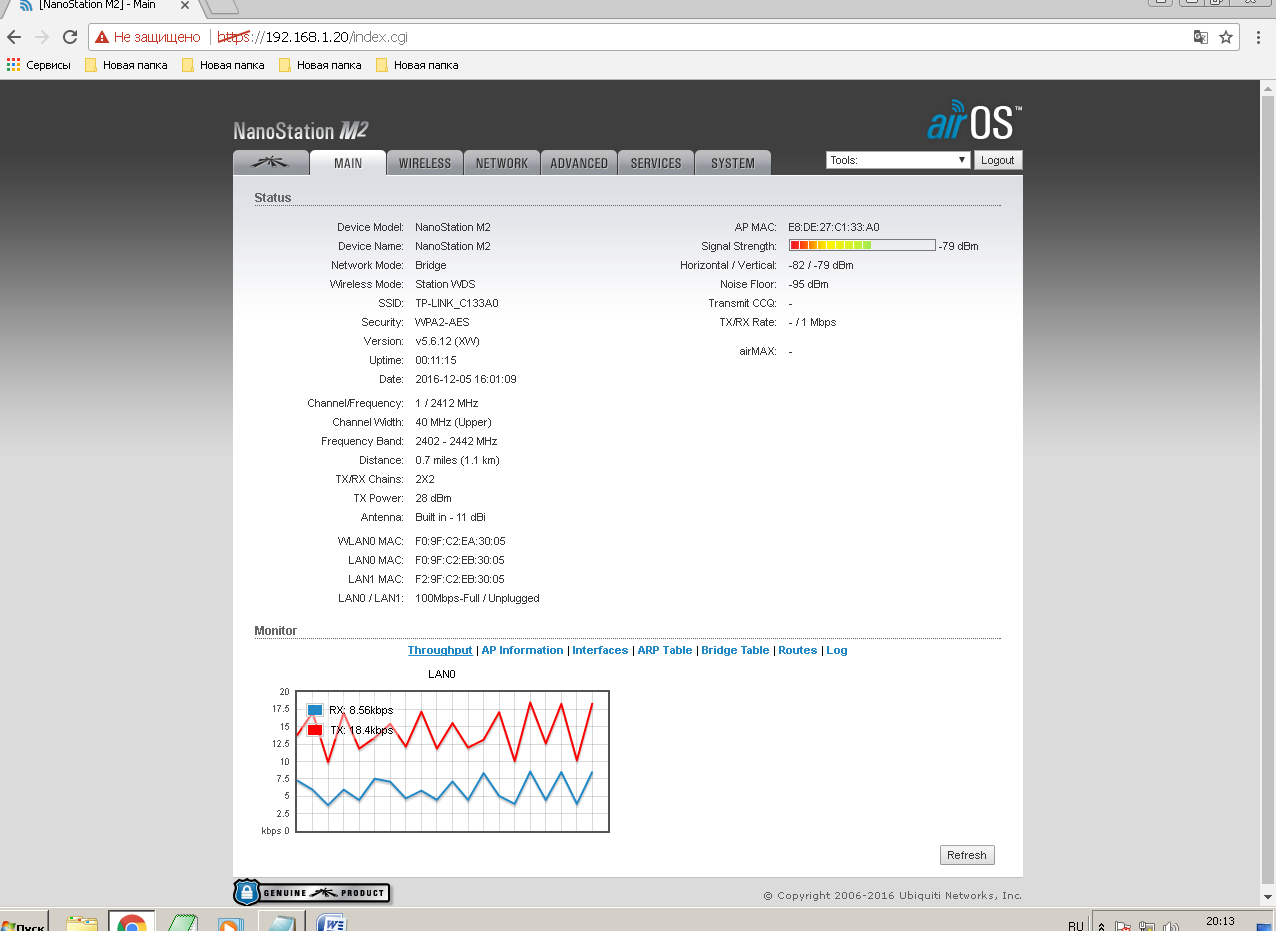The height and width of the screenshot is (931, 1276).
Task: Open File Explorer from the taskbar
Action: point(82,922)
